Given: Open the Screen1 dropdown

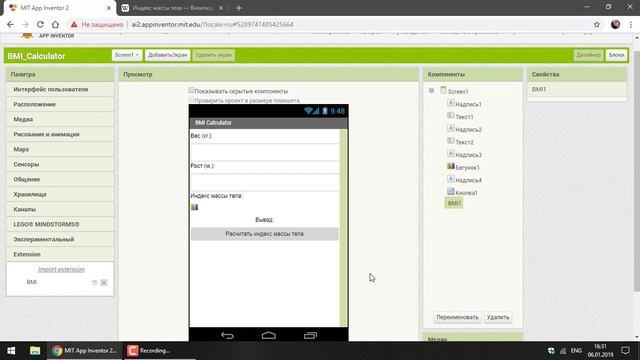Looking at the screenshot, I should (x=127, y=55).
